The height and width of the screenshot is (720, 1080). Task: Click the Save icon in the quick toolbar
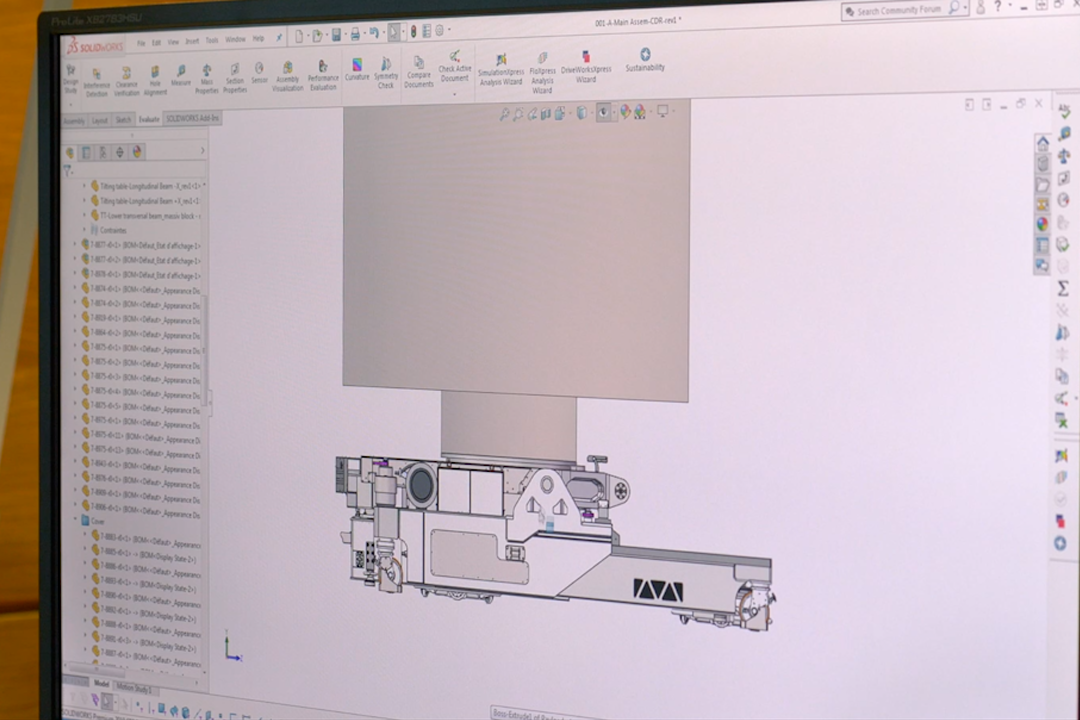[x=336, y=34]
